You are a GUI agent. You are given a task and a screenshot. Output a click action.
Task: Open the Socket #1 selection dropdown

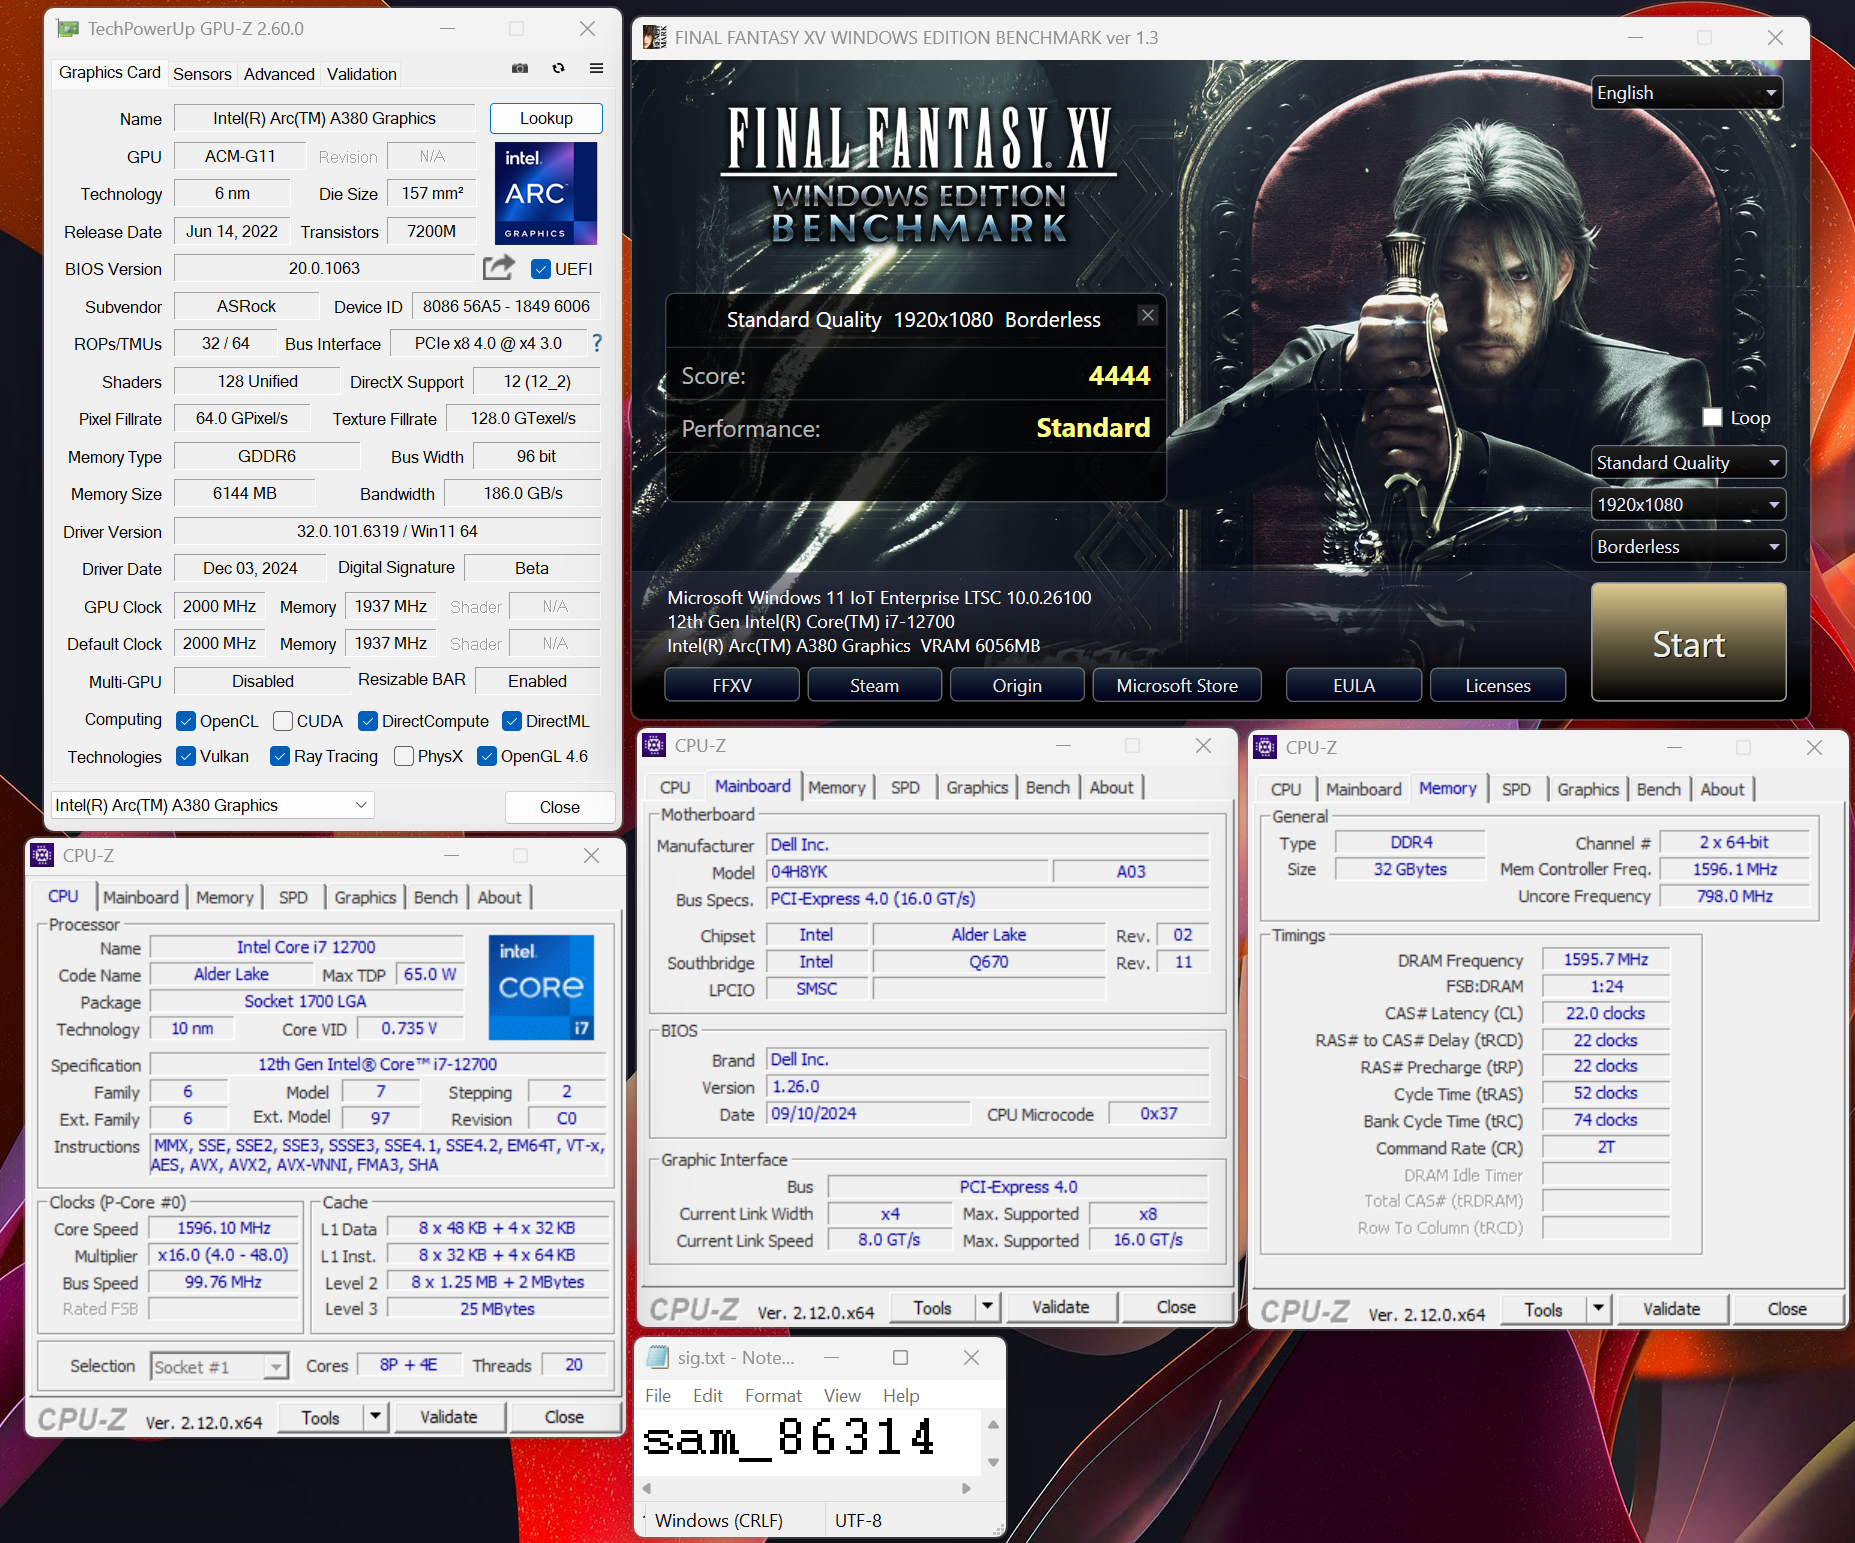[x=219, y=1366]
